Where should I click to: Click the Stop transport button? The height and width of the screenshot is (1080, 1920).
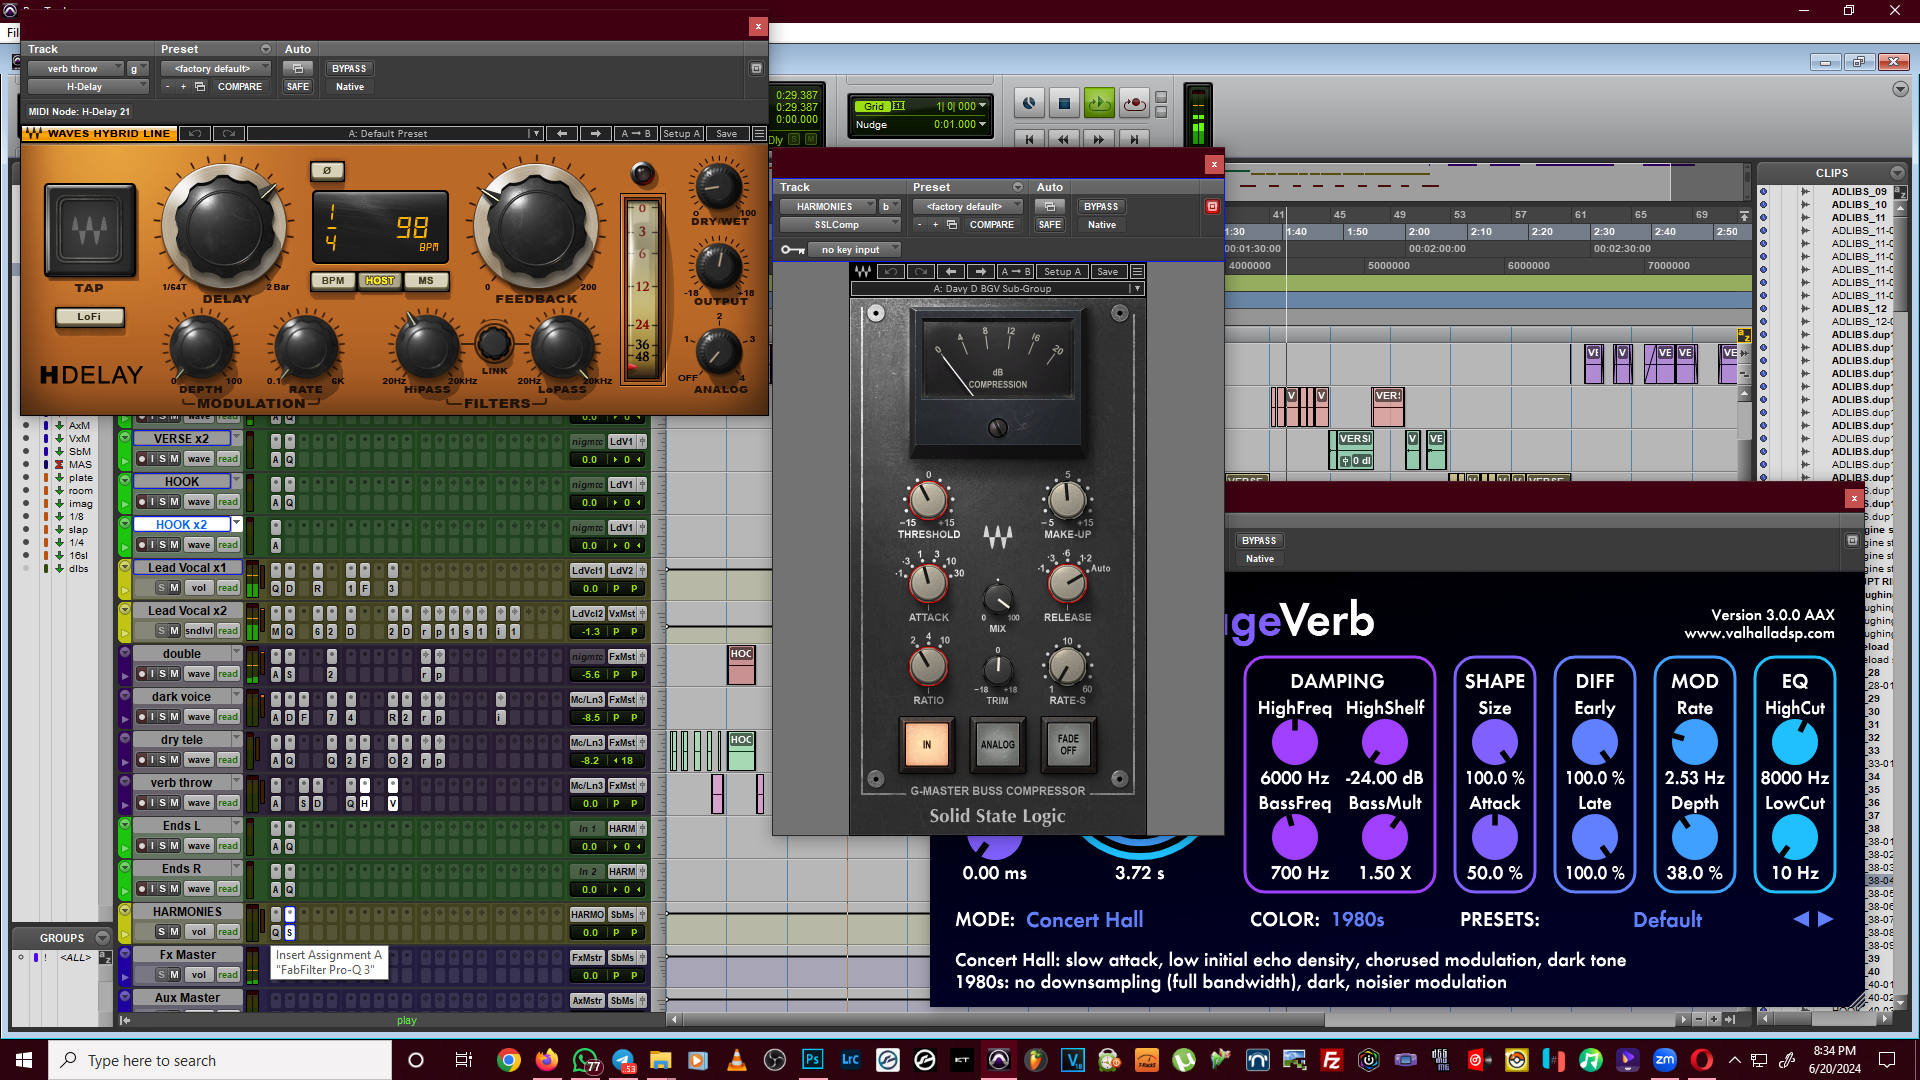pos(1064,103)
